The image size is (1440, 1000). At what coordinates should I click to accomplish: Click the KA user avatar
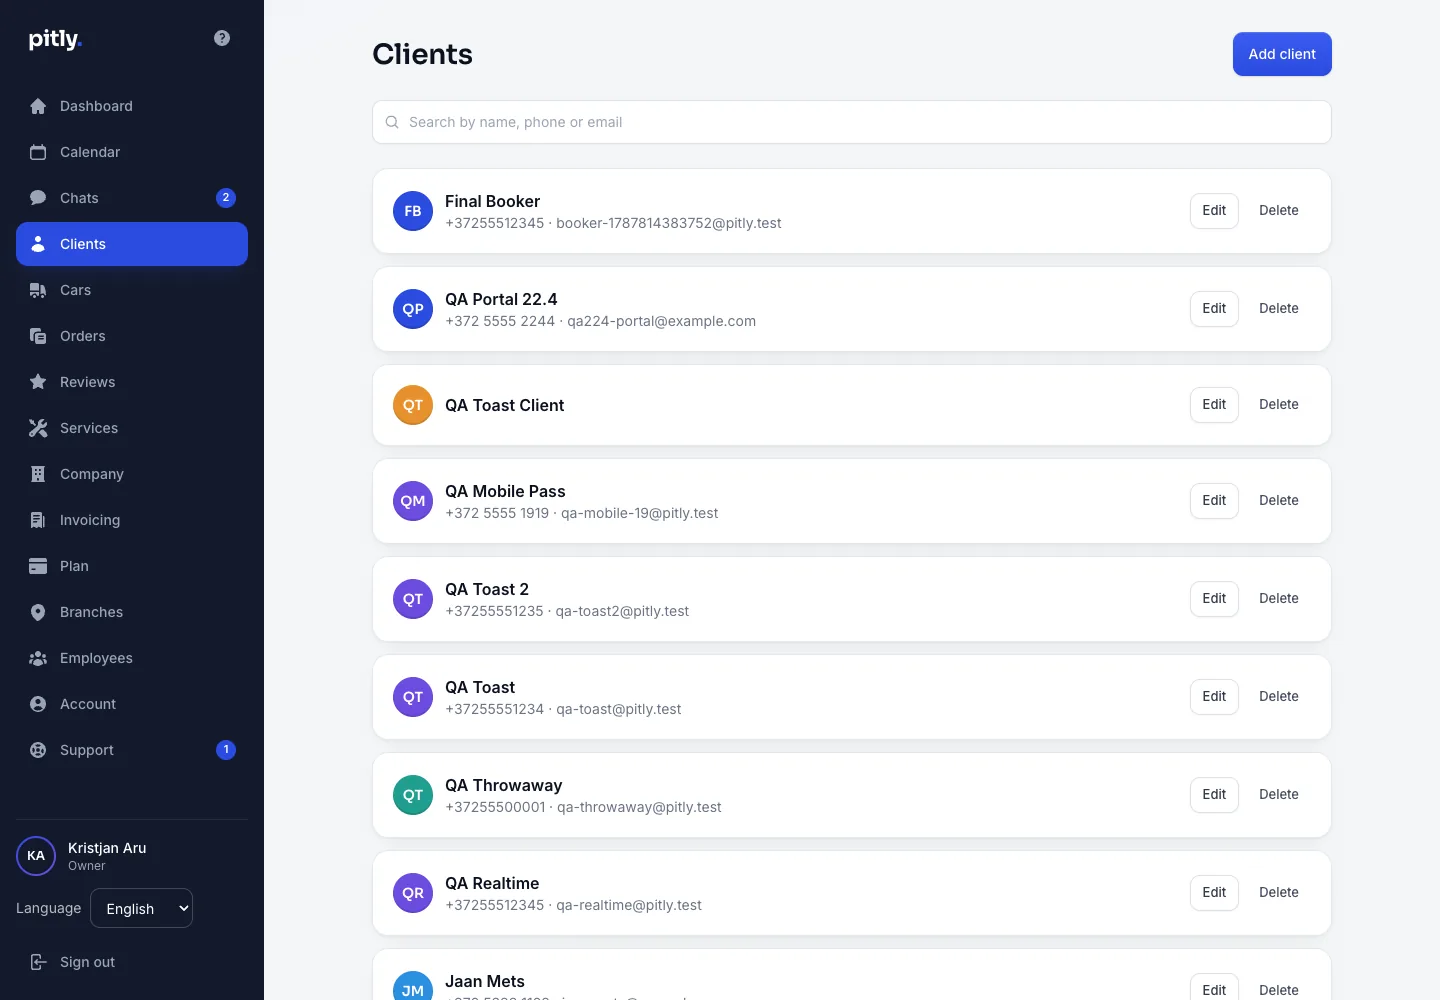pyautogui.click(x=36, y=856)
